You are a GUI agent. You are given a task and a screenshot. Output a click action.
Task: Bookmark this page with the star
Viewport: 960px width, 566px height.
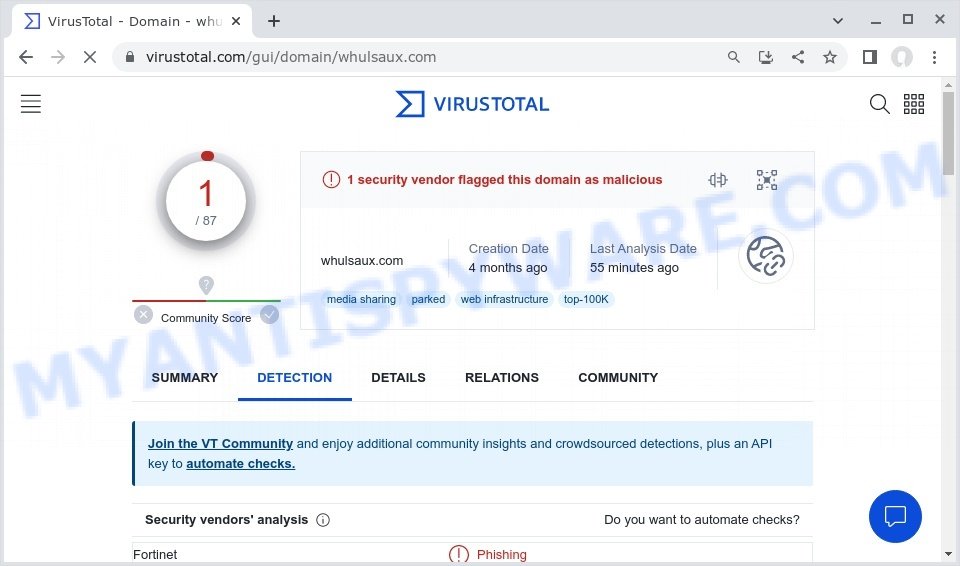pyautogui.click(x=830, y=57)
